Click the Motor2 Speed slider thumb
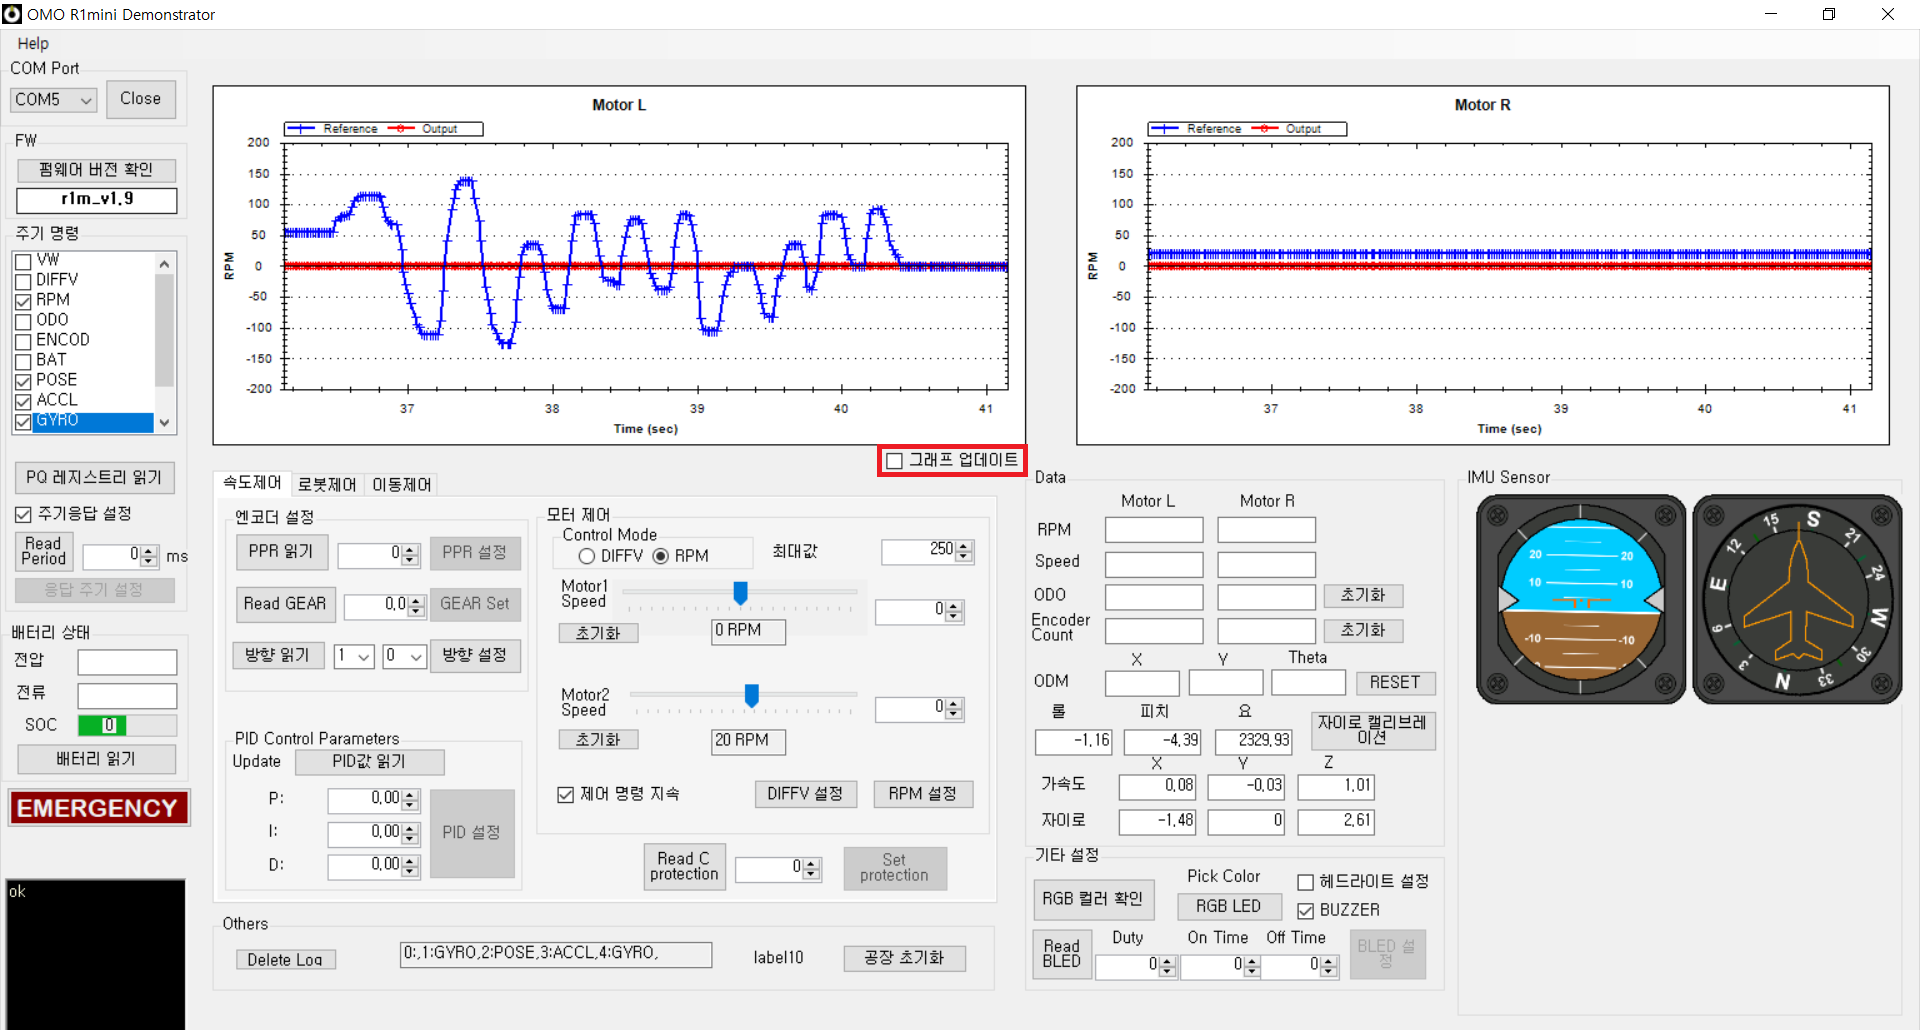The width and height of the screenshot is (1920, 1030). (751, 695)
